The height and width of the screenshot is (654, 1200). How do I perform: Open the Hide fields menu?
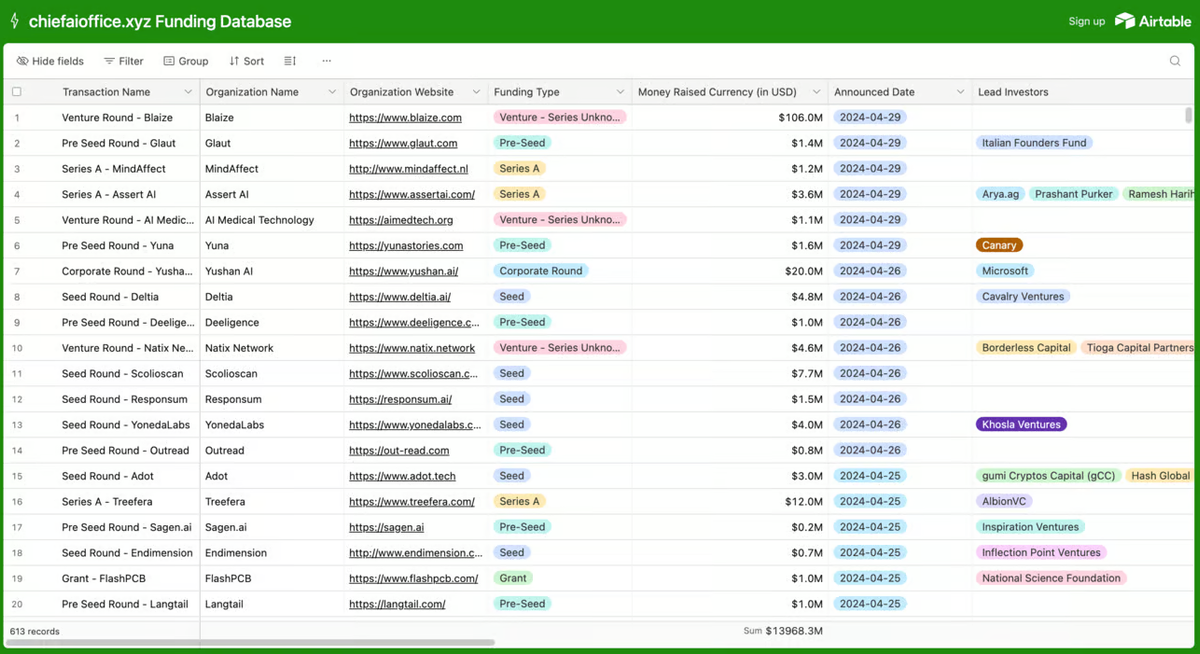50,61
